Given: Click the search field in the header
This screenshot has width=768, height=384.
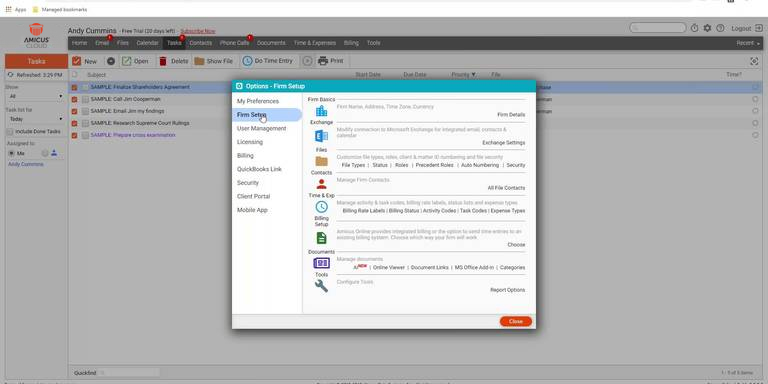Looking at the screenshot, I should click(658, 28).
